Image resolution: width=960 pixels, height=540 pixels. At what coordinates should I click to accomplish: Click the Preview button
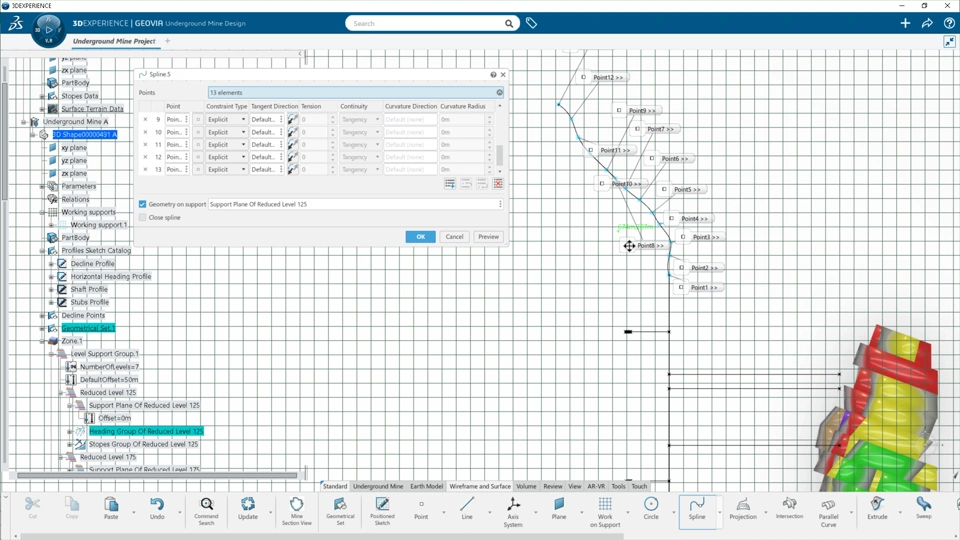point(488,236)
